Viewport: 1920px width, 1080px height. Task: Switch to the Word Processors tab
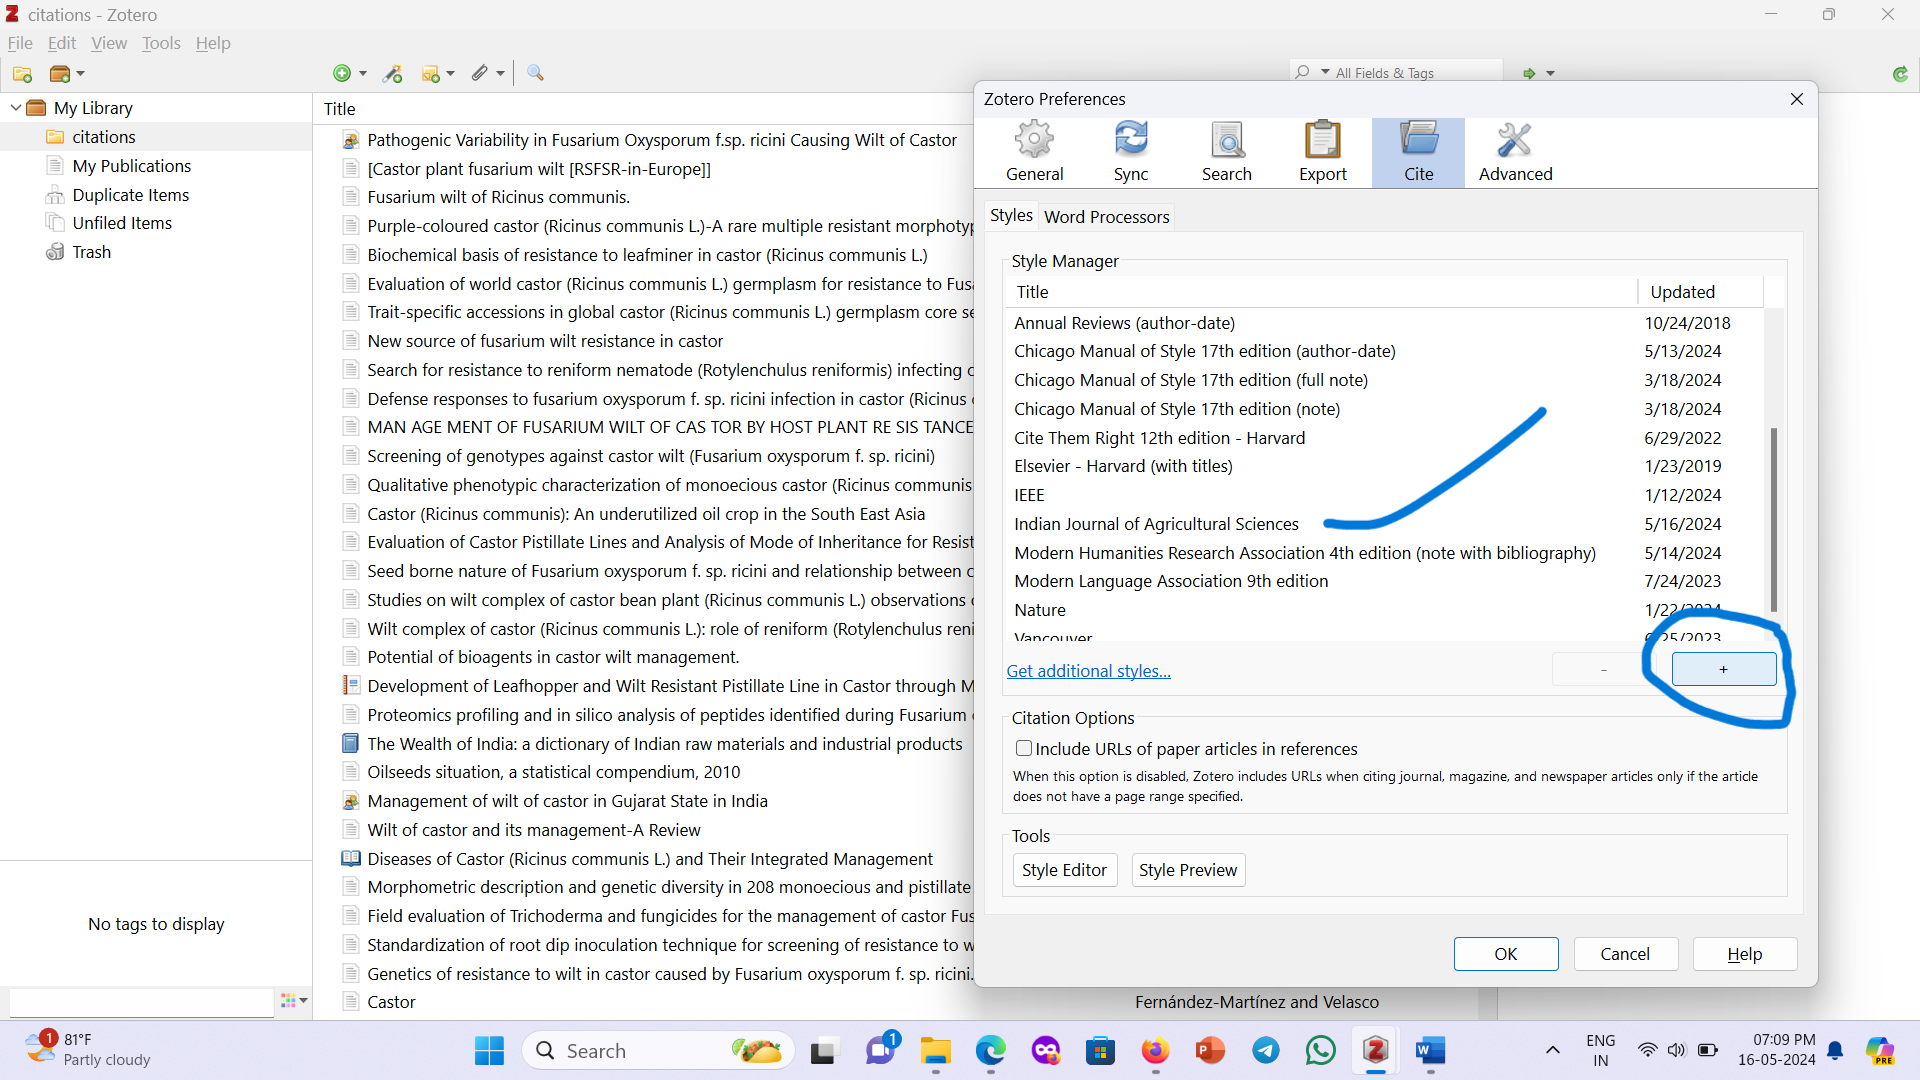point(1106,217)
